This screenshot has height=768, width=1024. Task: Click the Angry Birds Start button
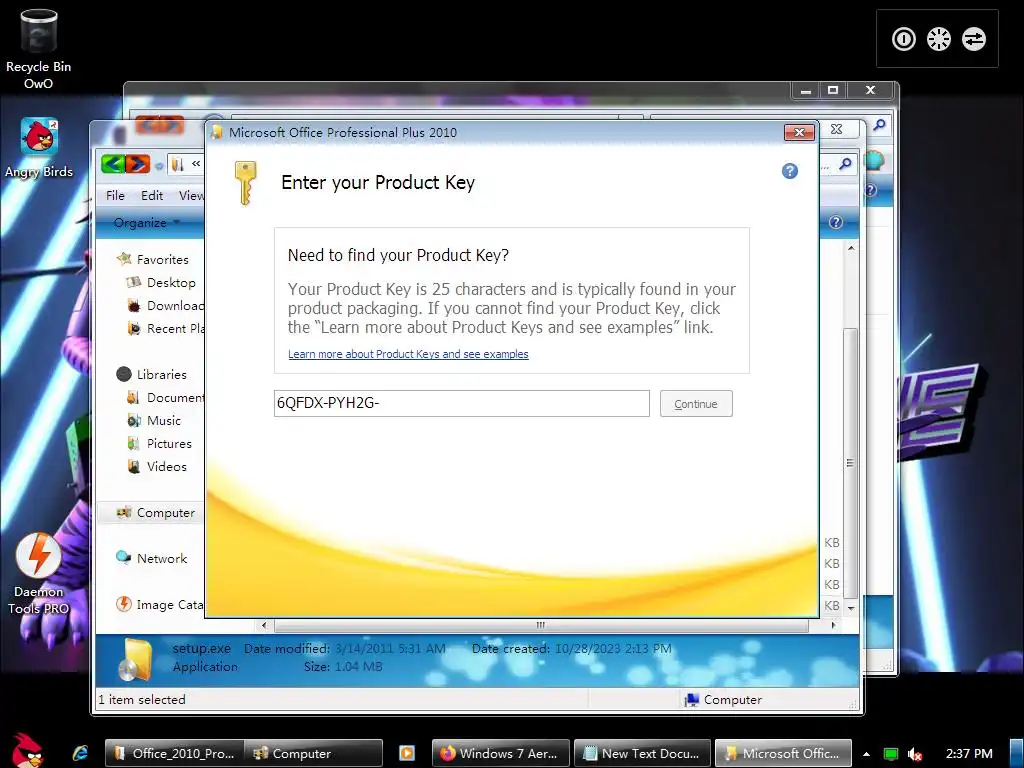tap(28, 750)
